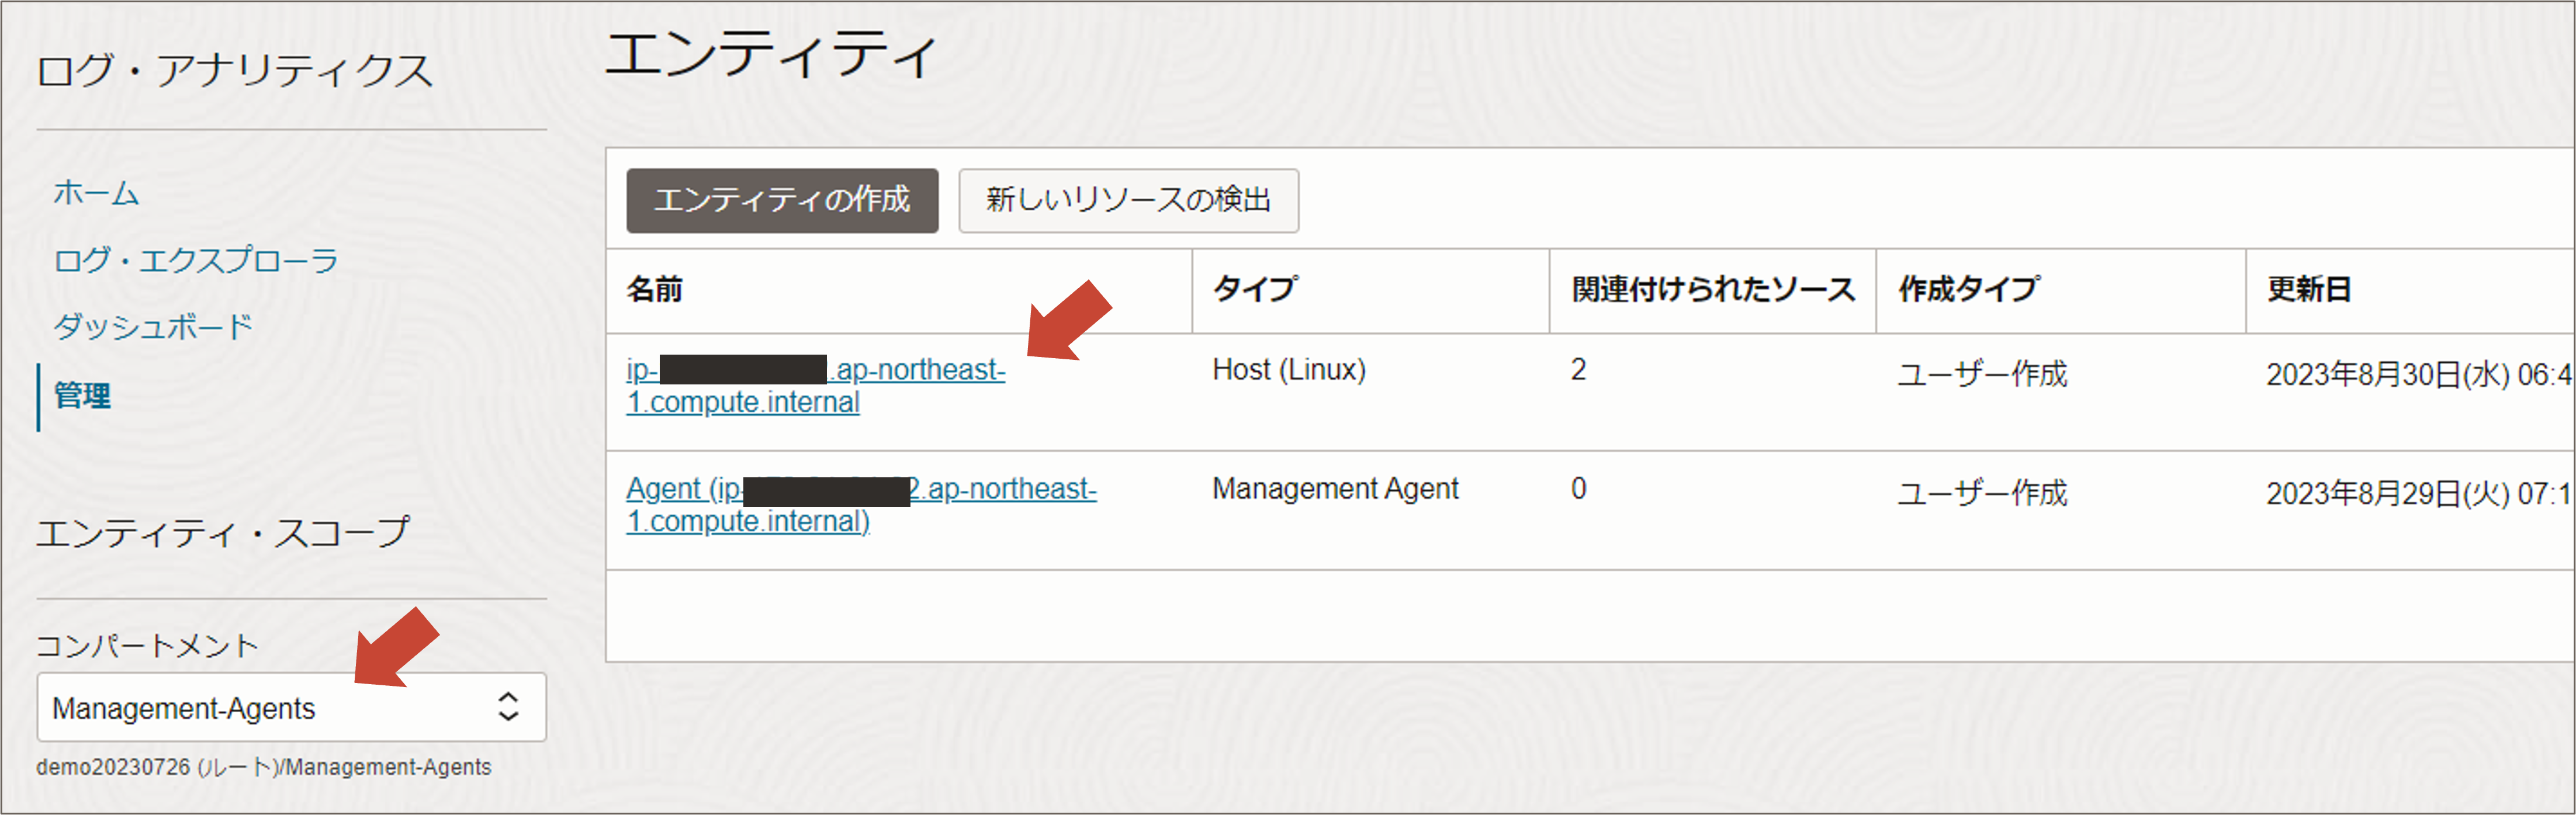Click the タイプ column header
The height and width of the screenshot is (815, 2576).
(1255, 290)
